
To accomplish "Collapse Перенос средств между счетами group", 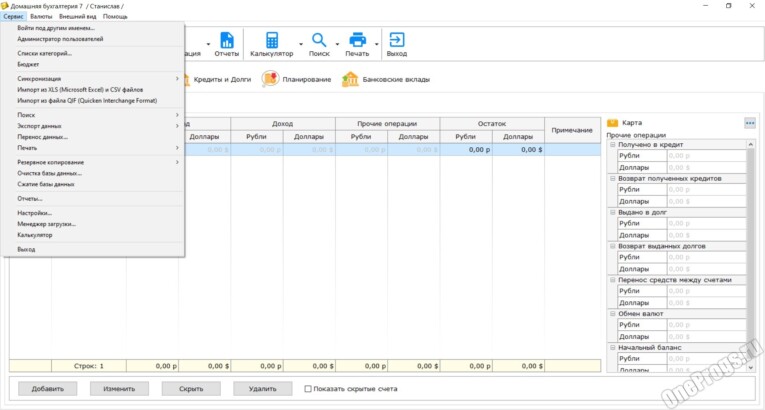I will pos(613,280).
